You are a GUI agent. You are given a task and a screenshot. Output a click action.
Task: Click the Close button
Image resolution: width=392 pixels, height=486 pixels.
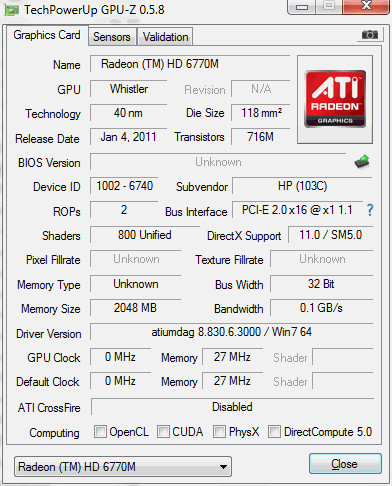(345, 464)
